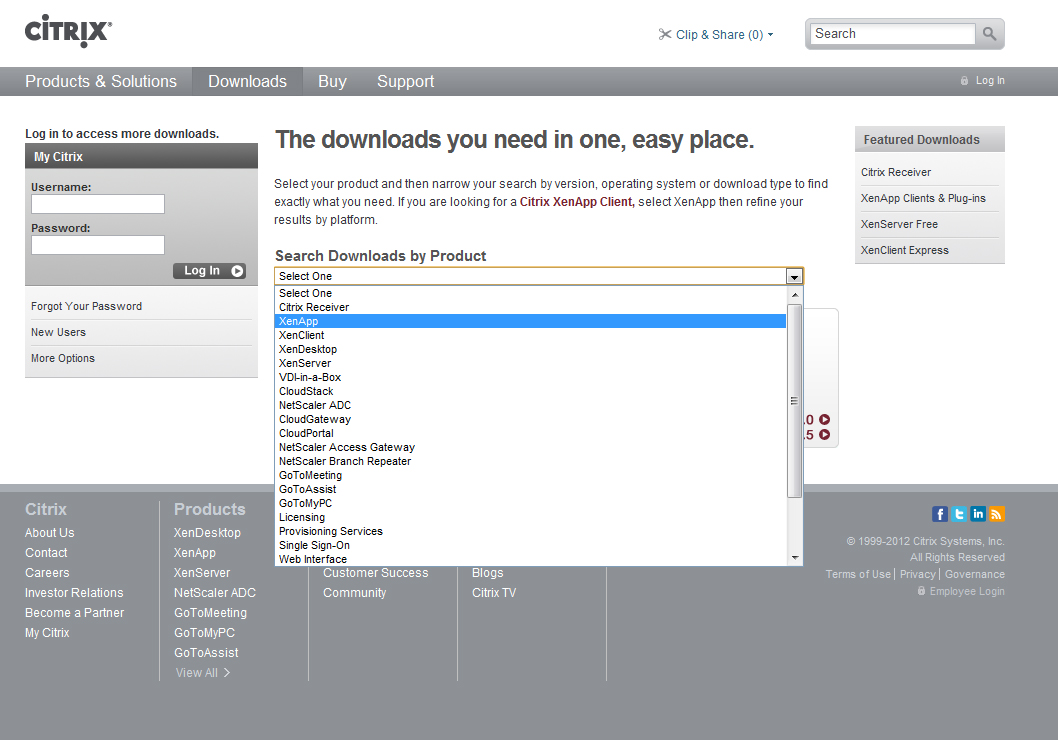
Task: Click the dropdown scrollbar up arrow
Action: 795,295
